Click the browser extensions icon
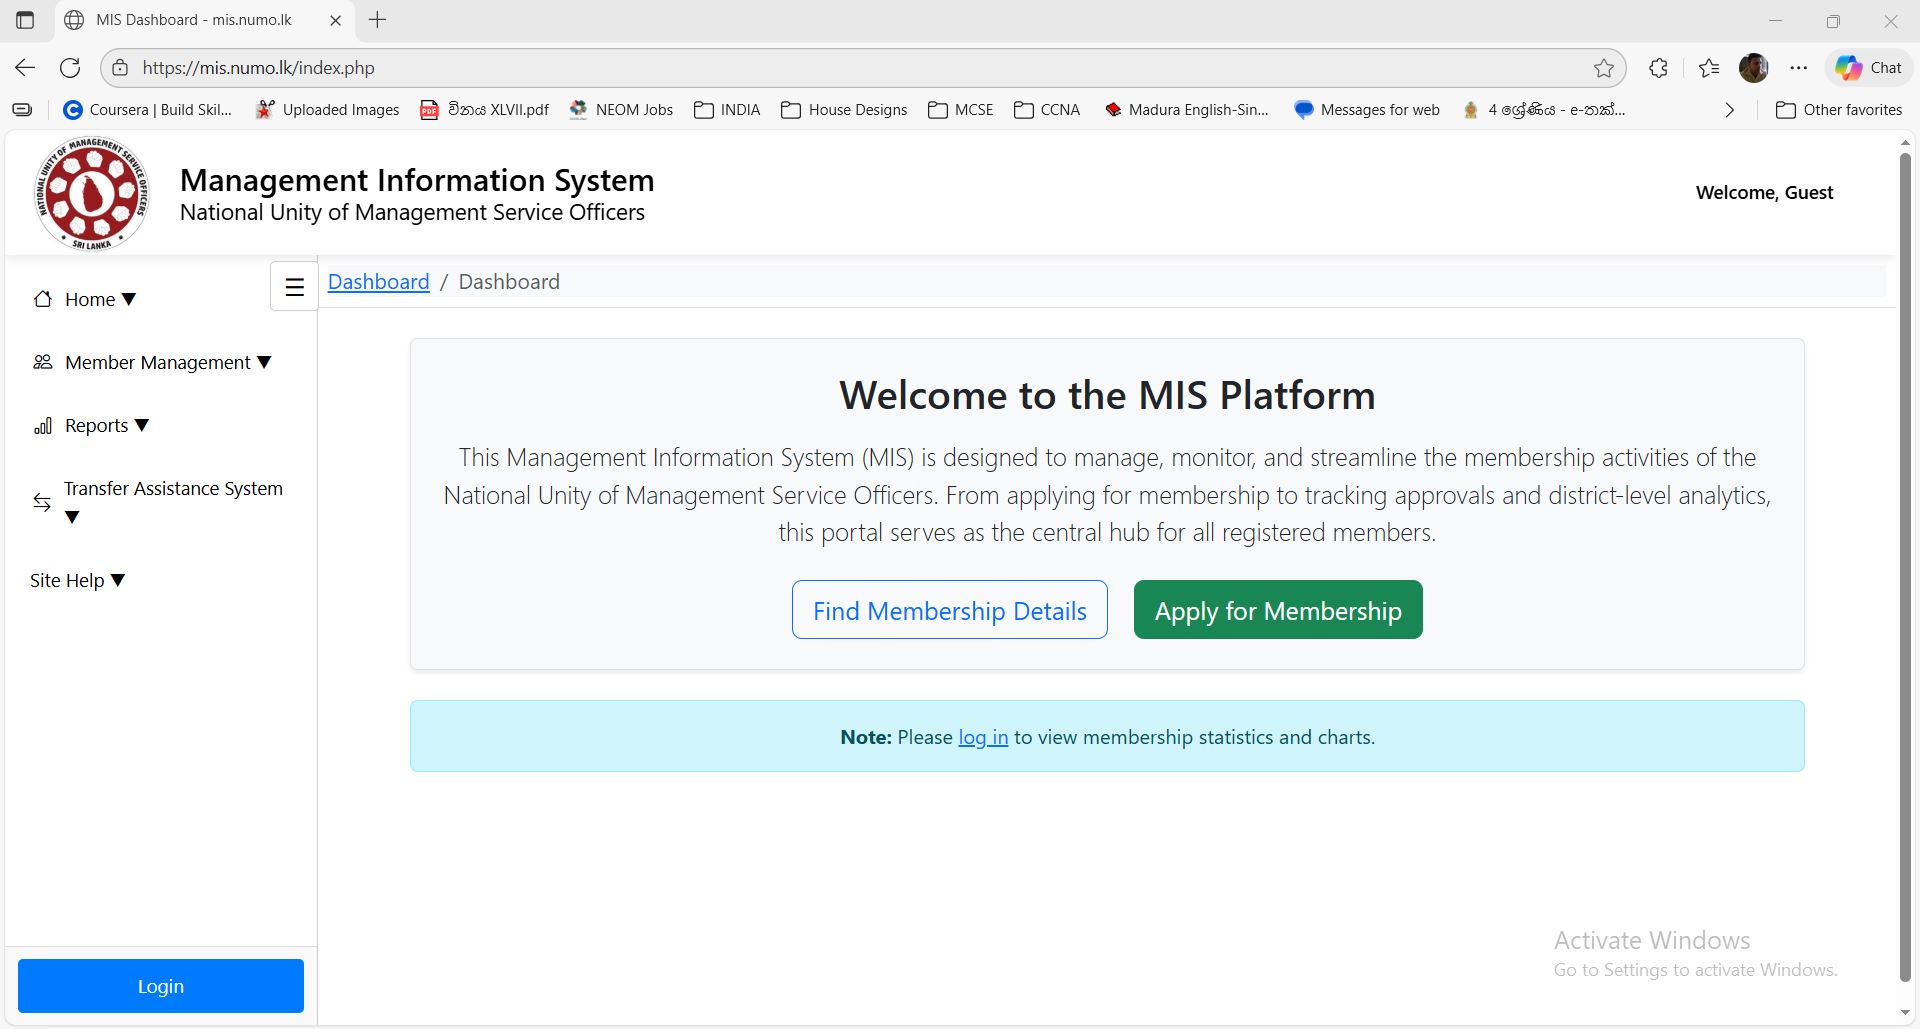The image size is (1920, 1029). 1657,67
